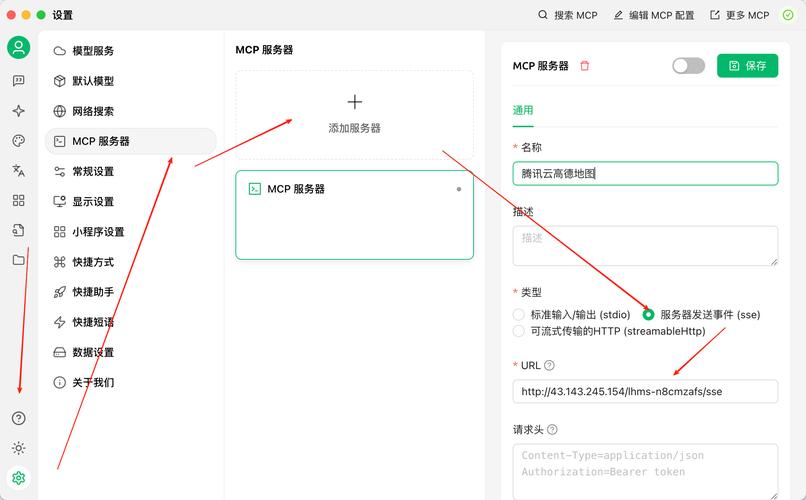Click the green 保存 button

(747, 66)
